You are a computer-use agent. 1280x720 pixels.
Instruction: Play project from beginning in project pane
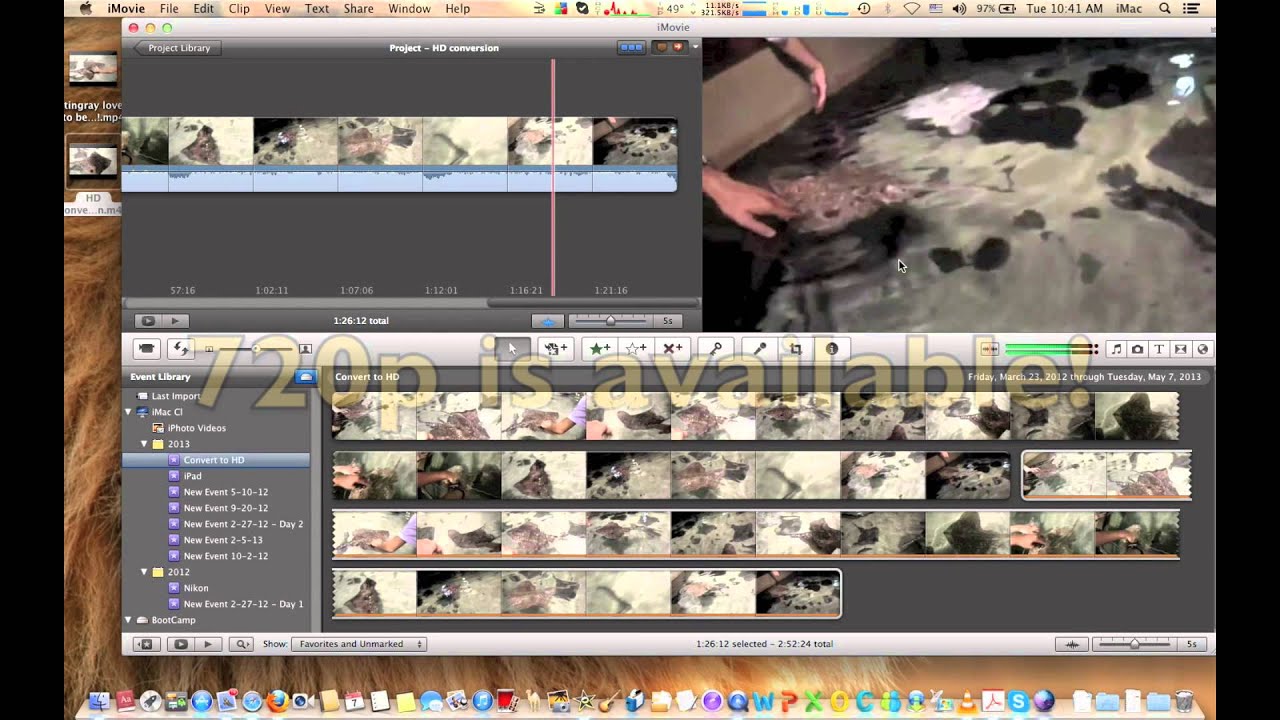pyautogui.click(x=174, y=321)
